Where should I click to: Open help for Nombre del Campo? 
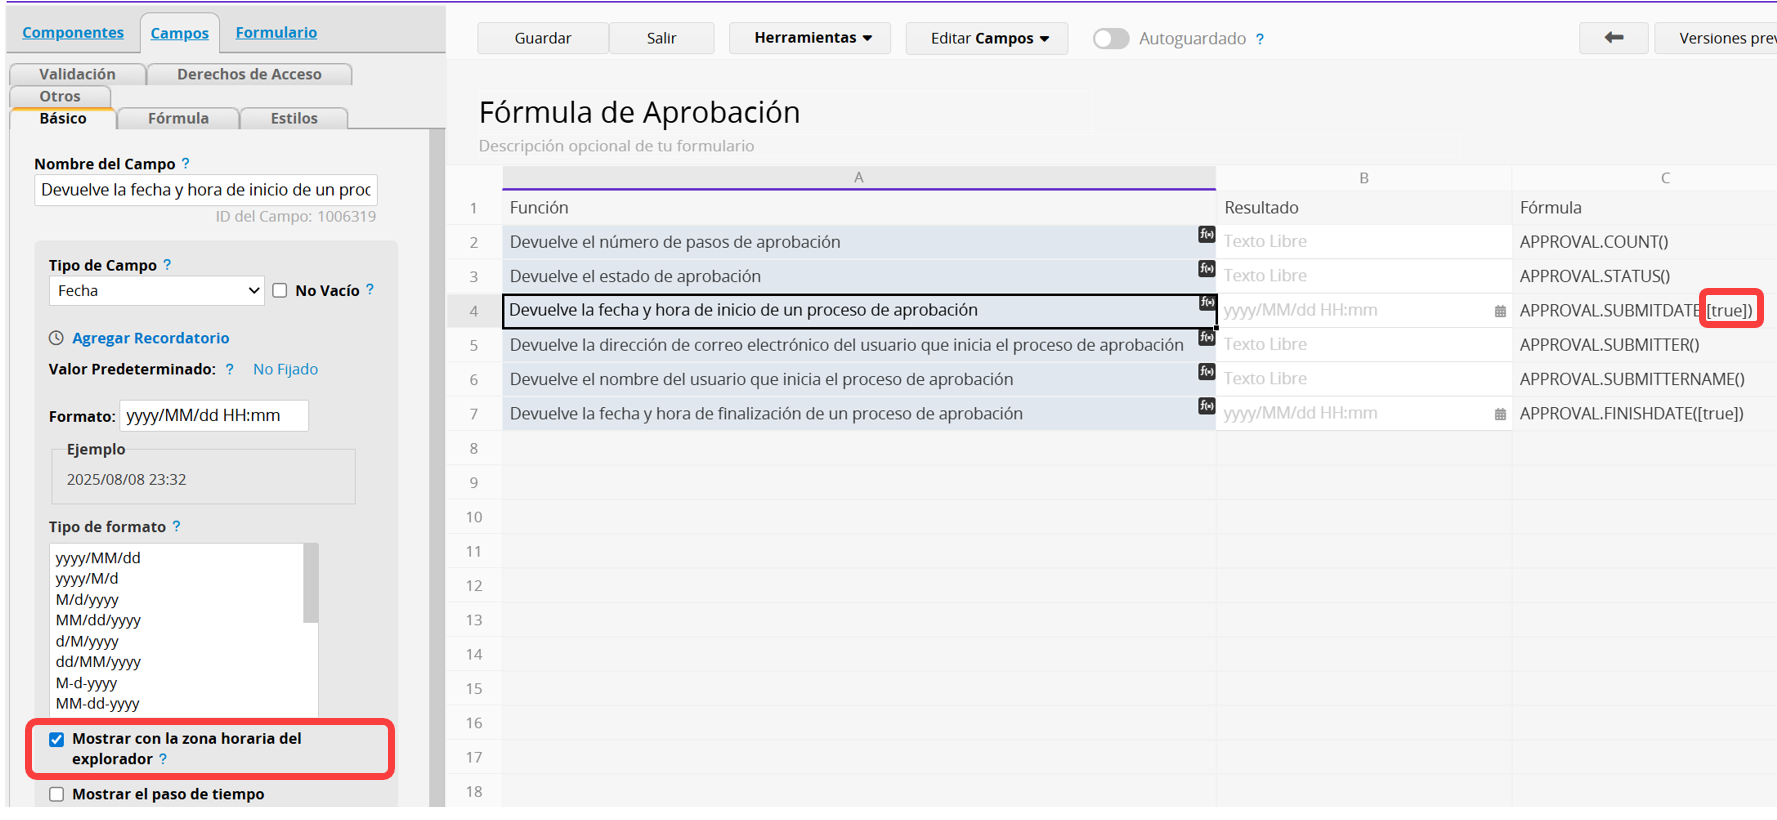pyautogui.click(x=185, y=163)
